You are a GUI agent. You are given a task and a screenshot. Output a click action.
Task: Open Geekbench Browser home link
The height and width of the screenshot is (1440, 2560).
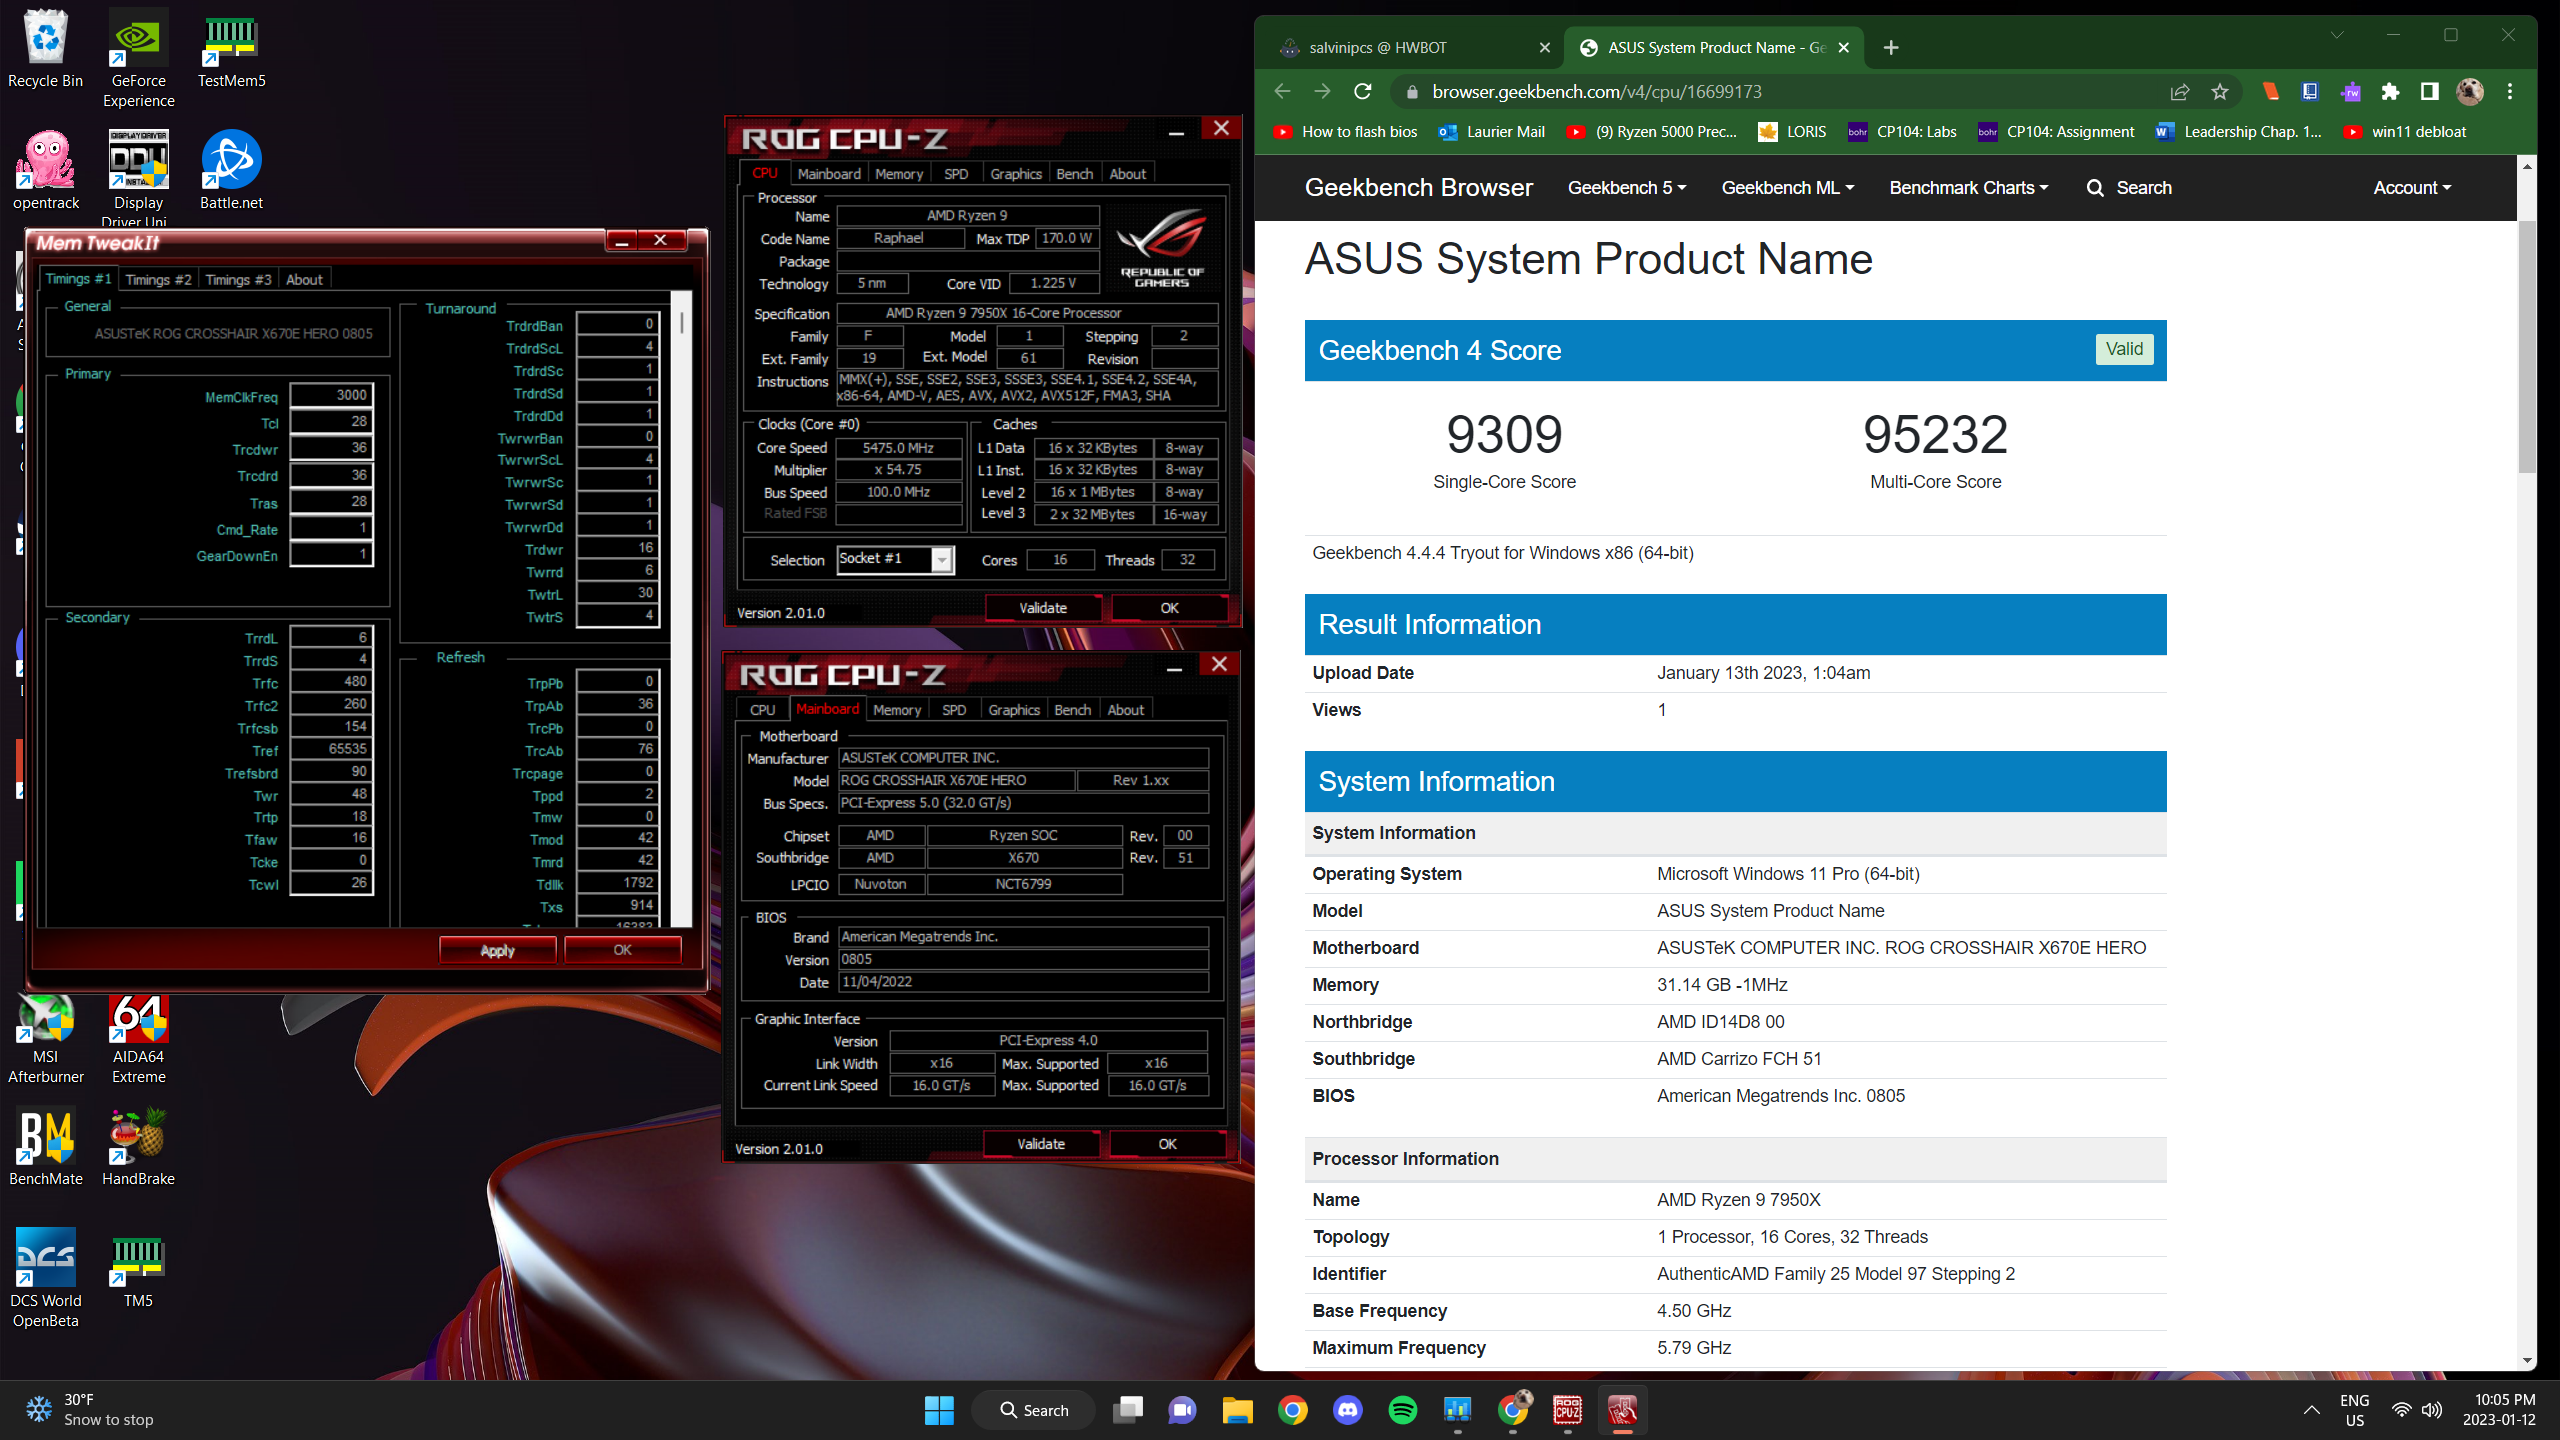coord(1418,188)
